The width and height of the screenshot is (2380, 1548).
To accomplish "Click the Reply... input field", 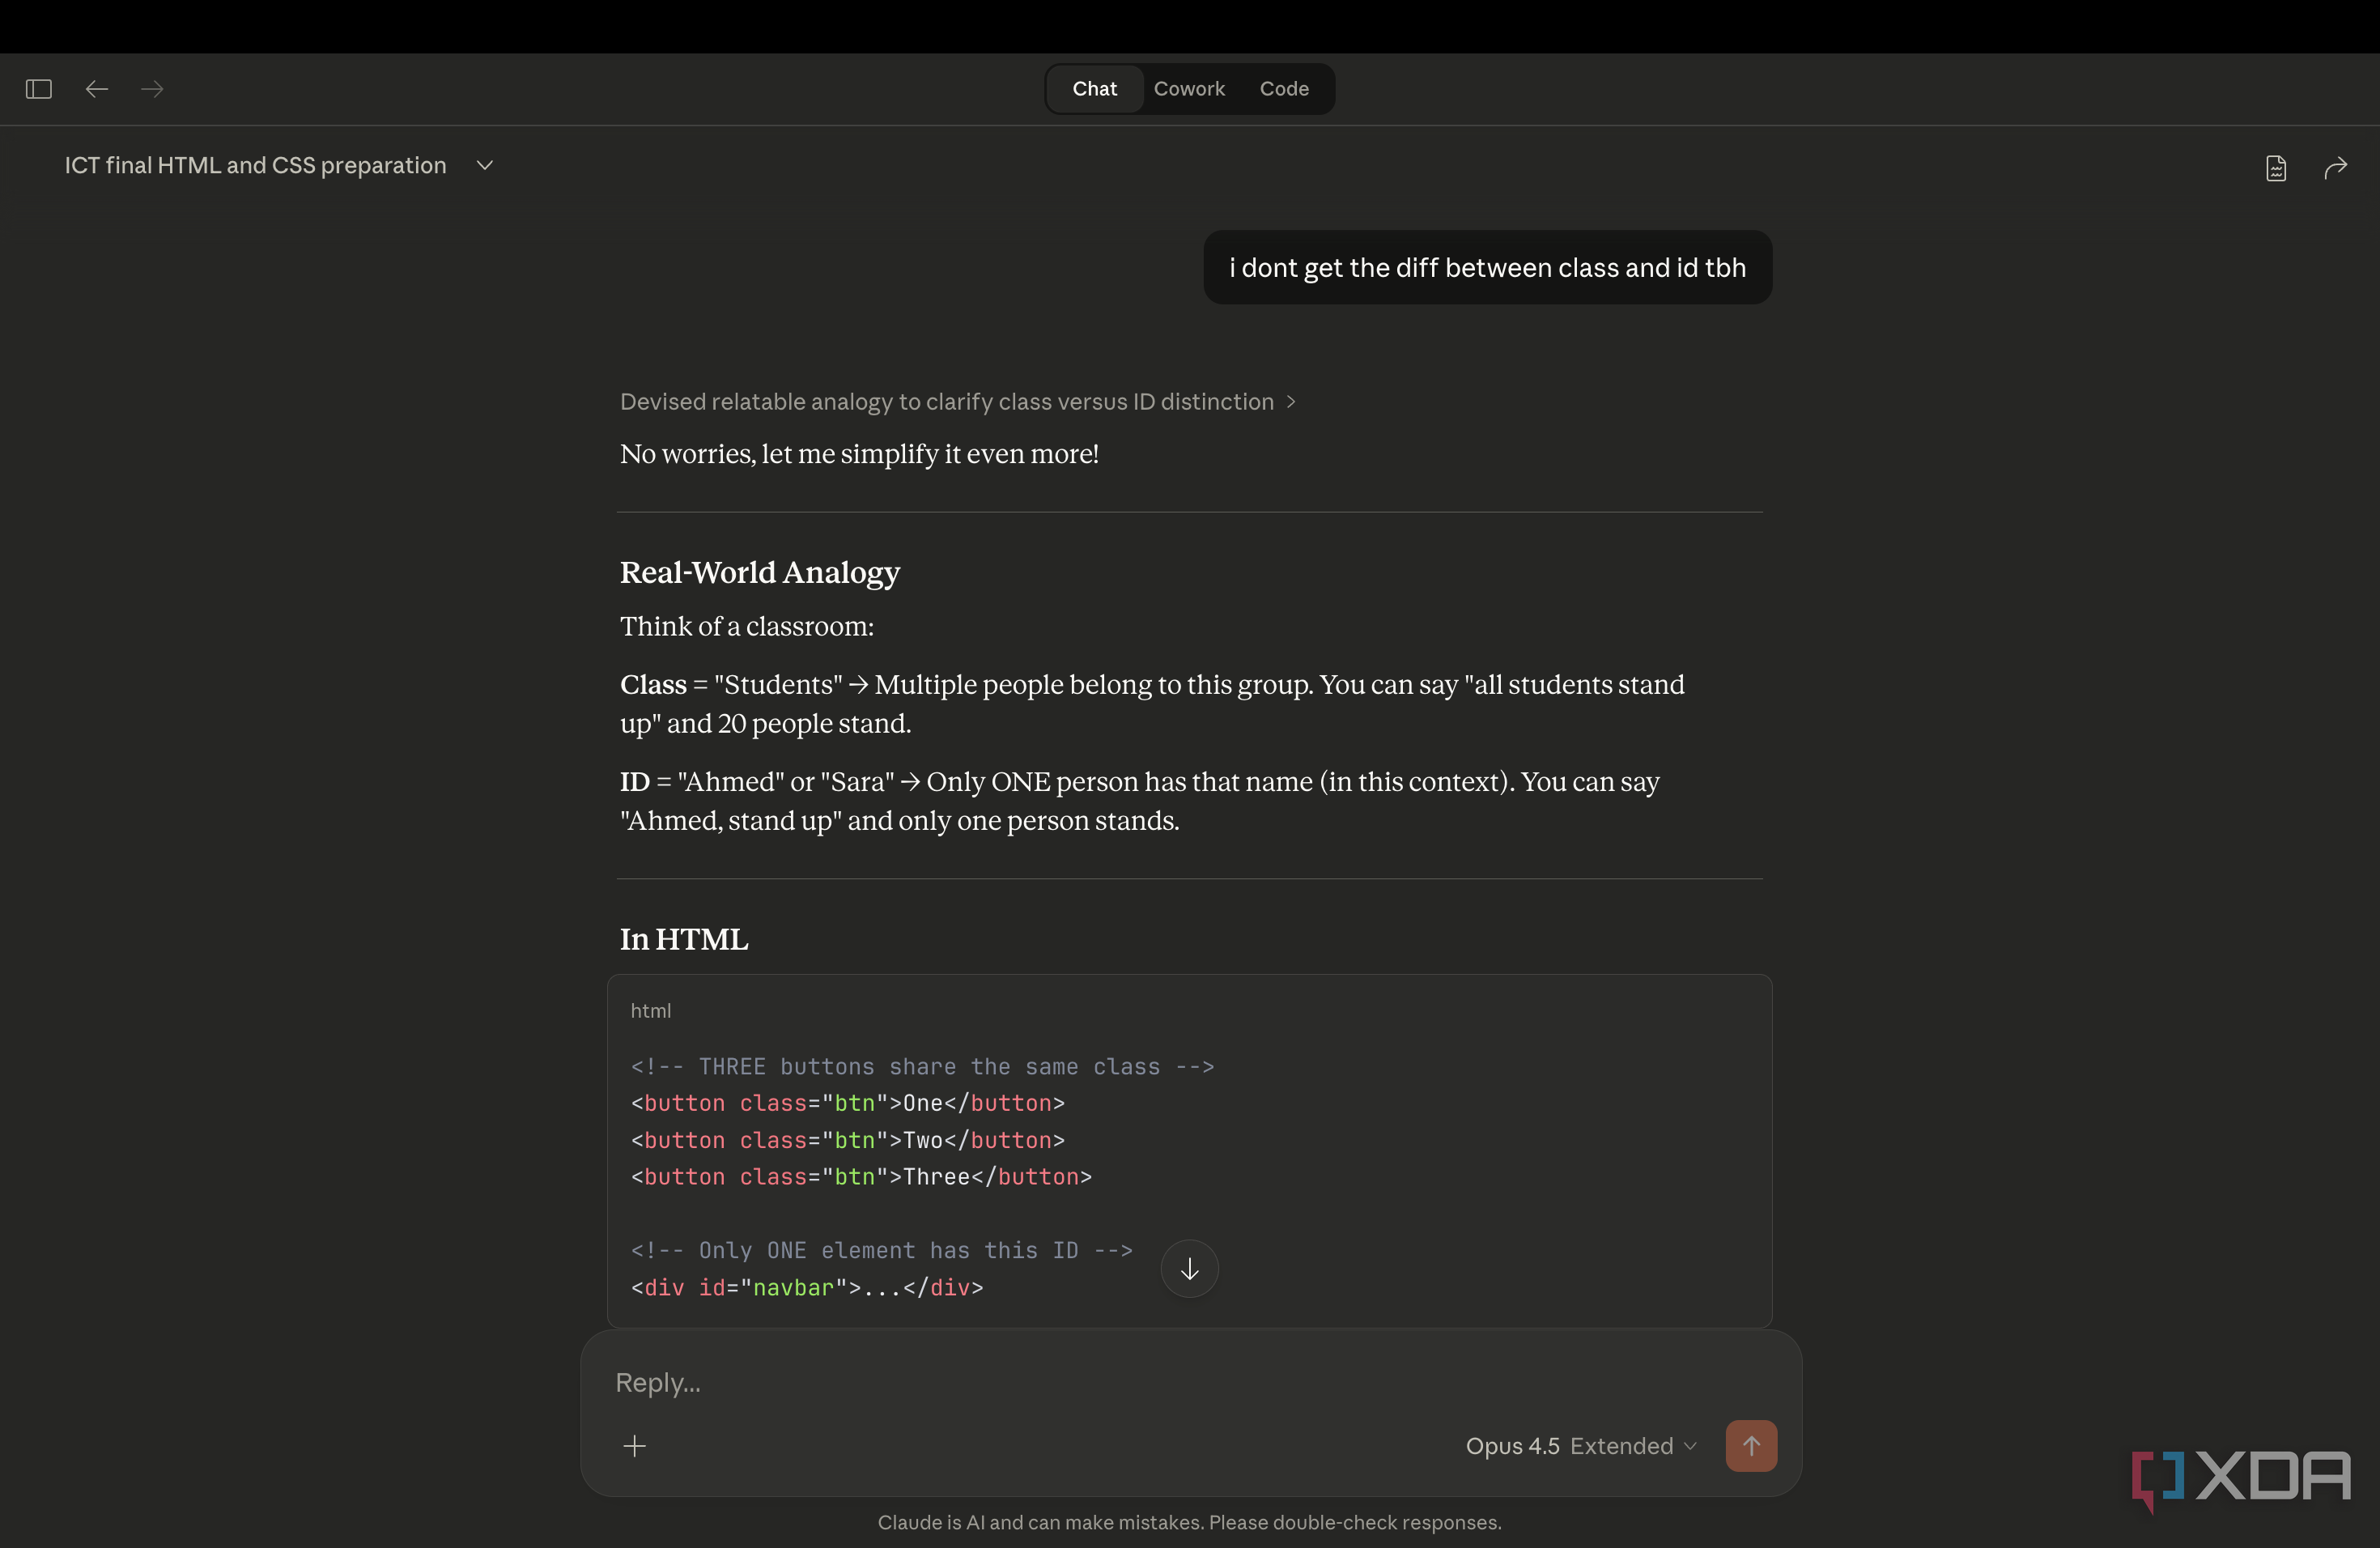I will (x=1190, y=1382).
